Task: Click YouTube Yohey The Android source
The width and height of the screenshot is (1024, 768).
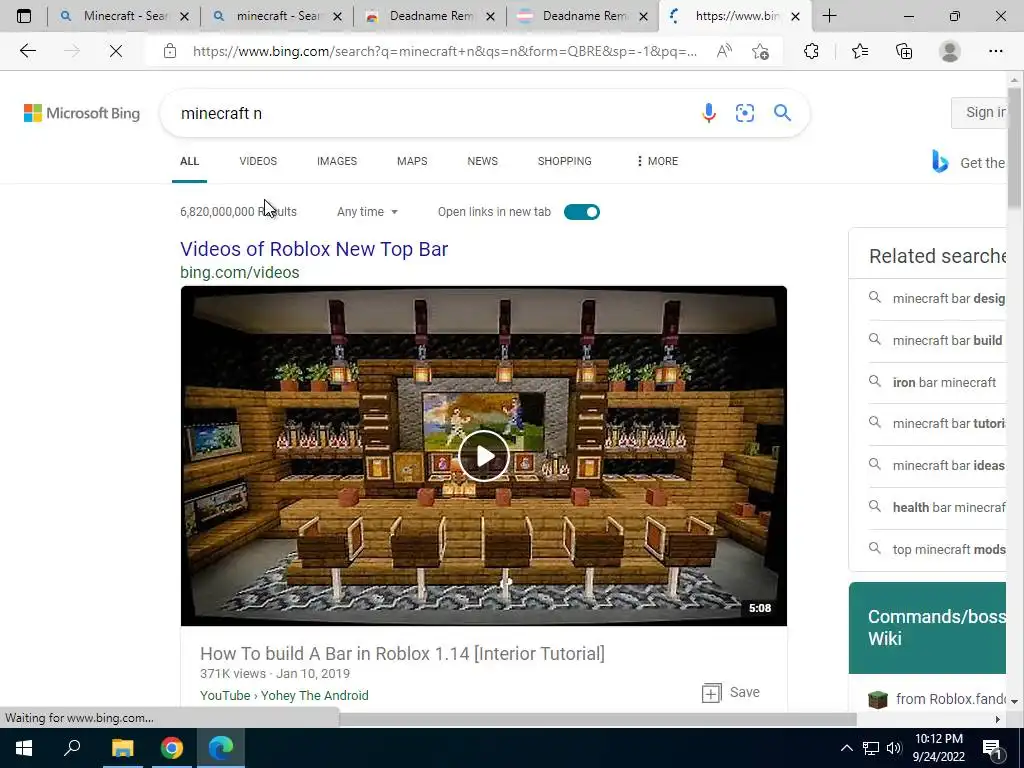Action: (284, 696)
